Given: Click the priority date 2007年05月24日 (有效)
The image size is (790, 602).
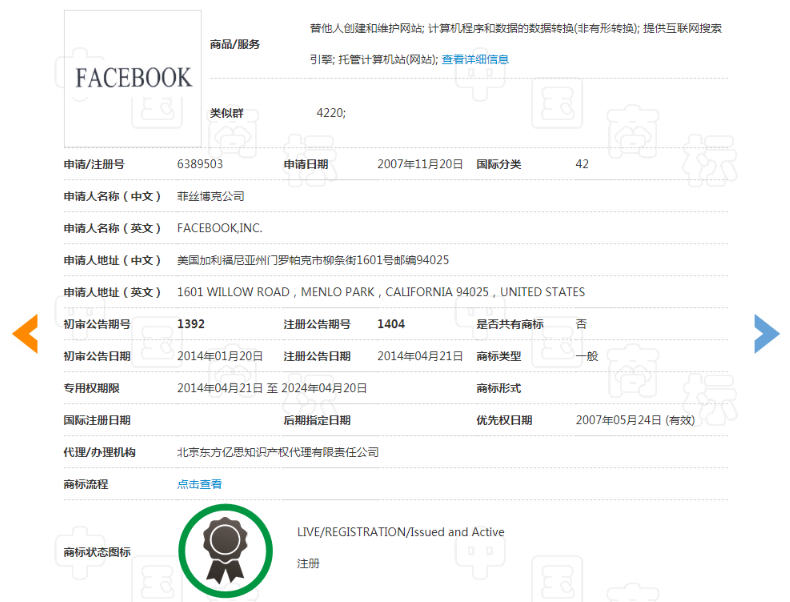Looking at the screenshot, I should click(x=635, y=420).
